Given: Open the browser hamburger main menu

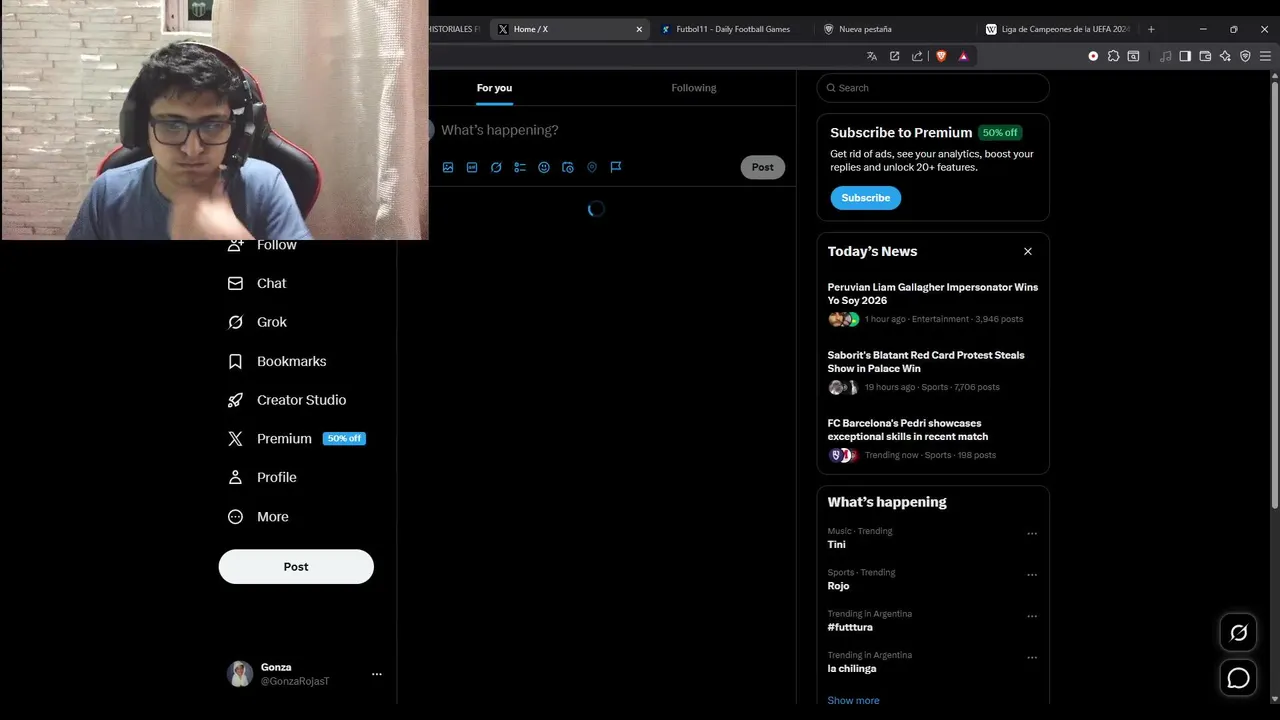Looking at the screenshot, I should click(1265, 56).
